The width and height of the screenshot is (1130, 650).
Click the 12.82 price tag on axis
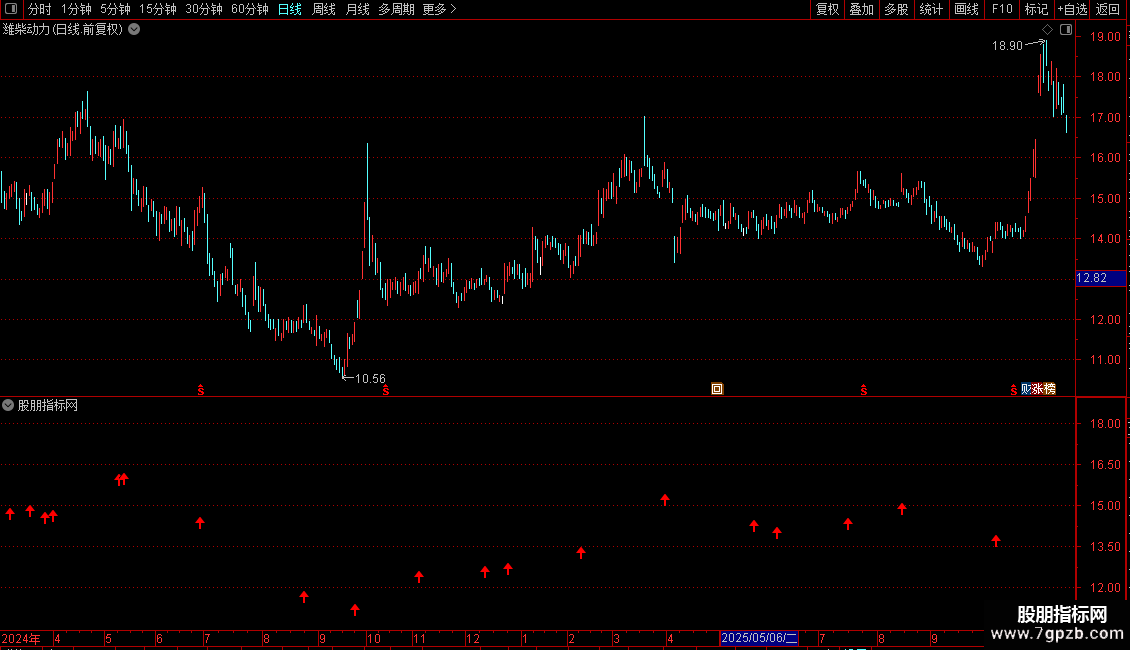point(1100,278)
